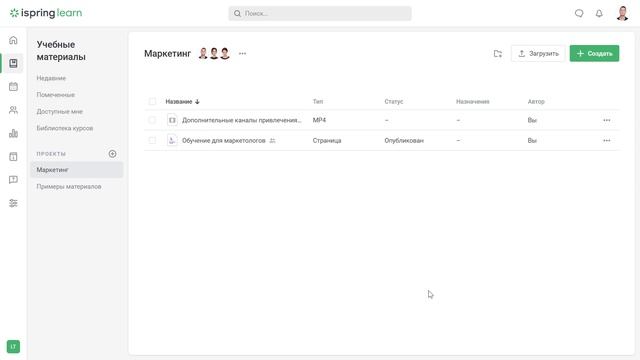Open the Маркетинг project options menu
640x360 pixels.
[242, 53]
